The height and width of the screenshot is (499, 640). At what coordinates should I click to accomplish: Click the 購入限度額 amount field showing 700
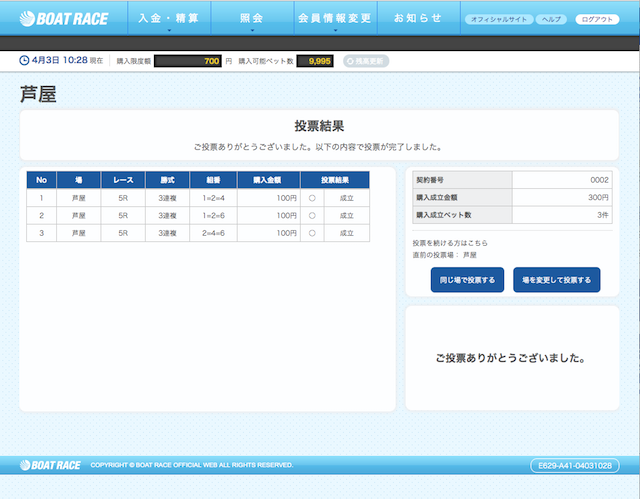point(188,61)
